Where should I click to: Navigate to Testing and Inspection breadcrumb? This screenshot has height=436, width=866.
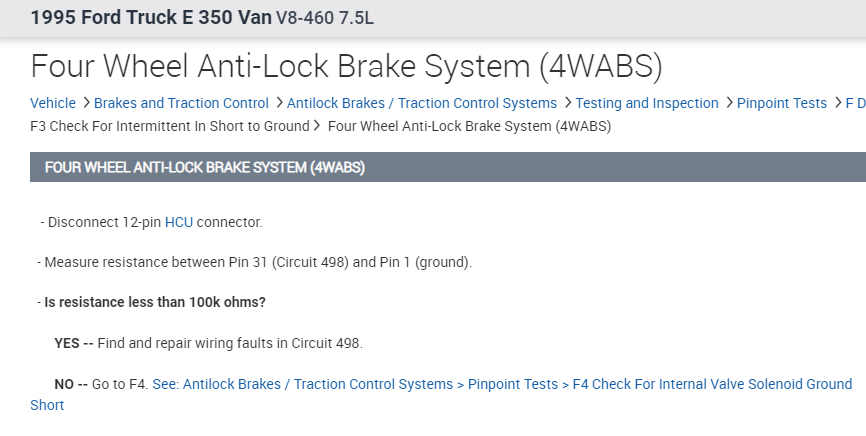(x=647, y=103)
